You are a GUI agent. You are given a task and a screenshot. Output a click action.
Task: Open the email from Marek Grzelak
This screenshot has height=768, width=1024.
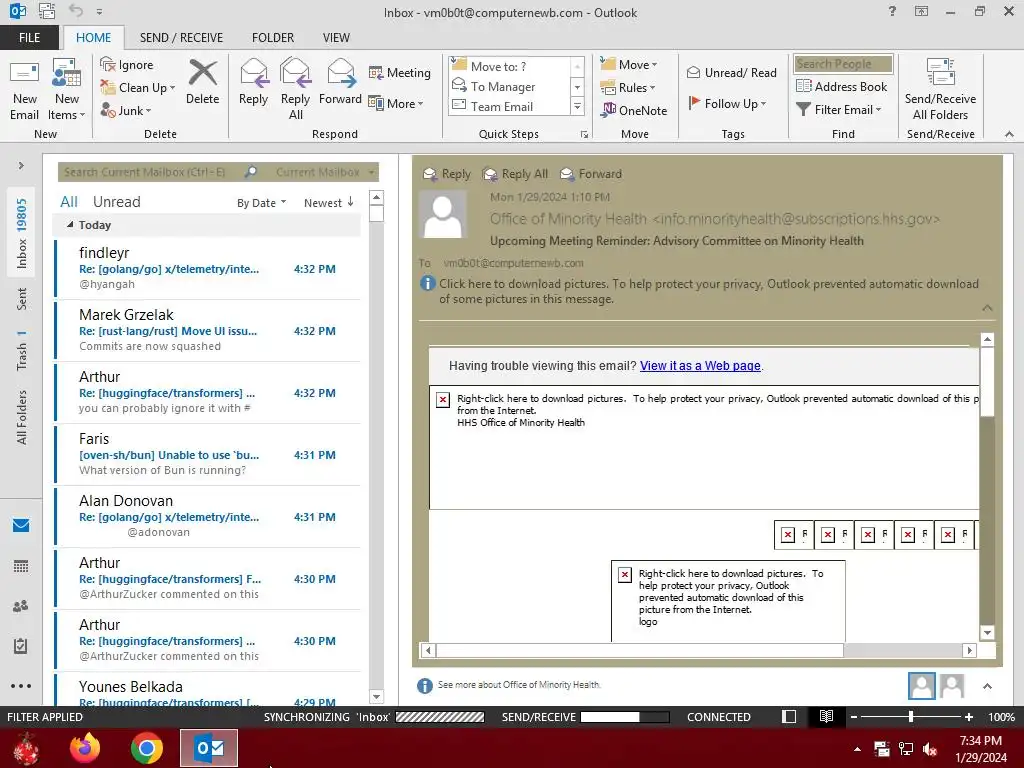tap(208, 330)
